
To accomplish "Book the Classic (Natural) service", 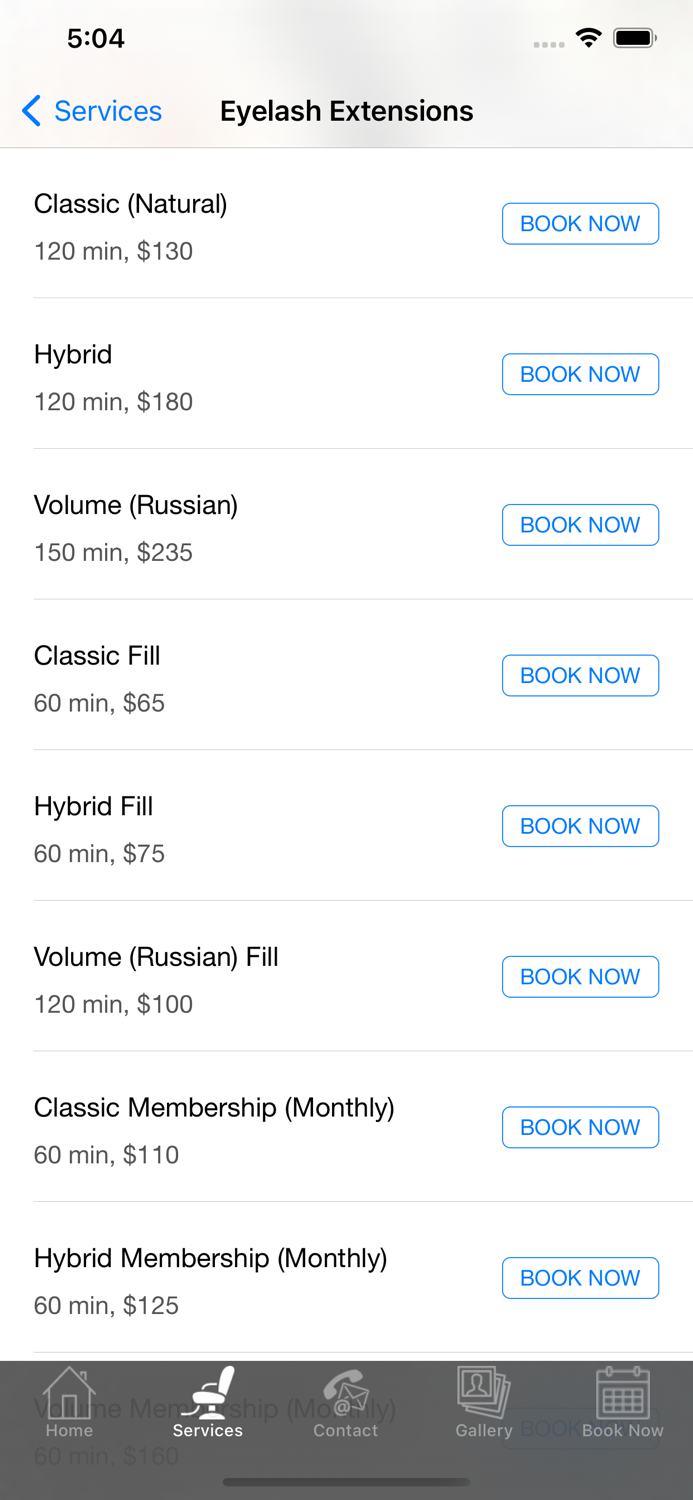I will click(580, 224).
